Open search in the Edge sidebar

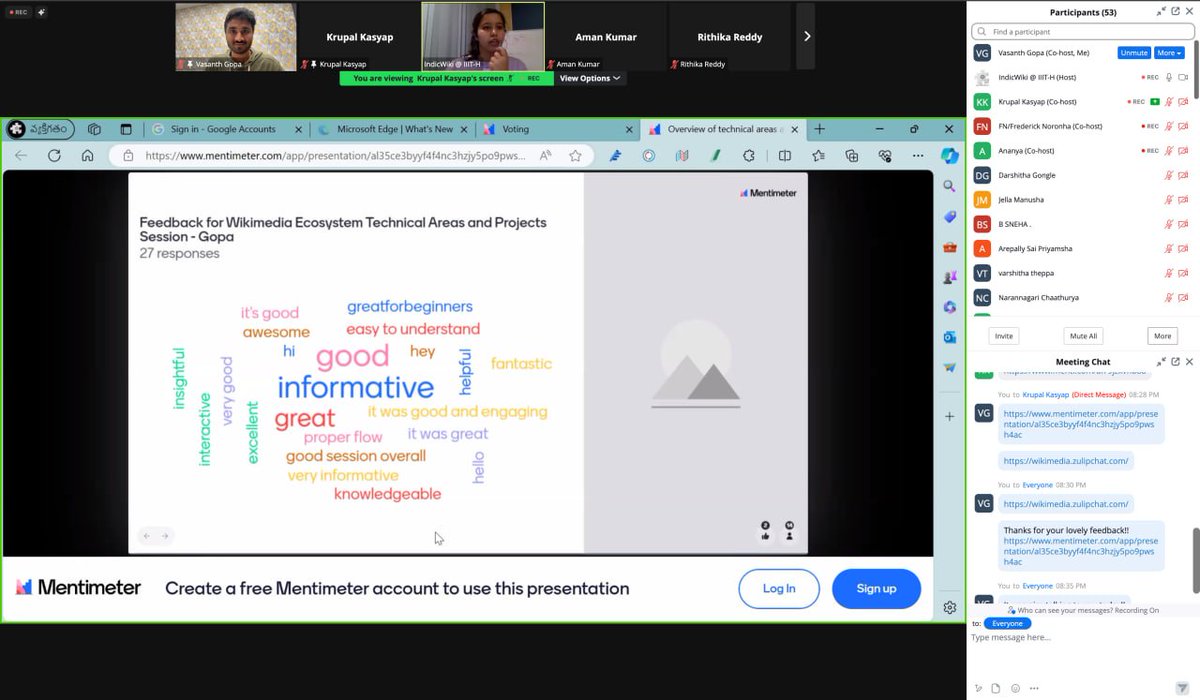point(950,186)
